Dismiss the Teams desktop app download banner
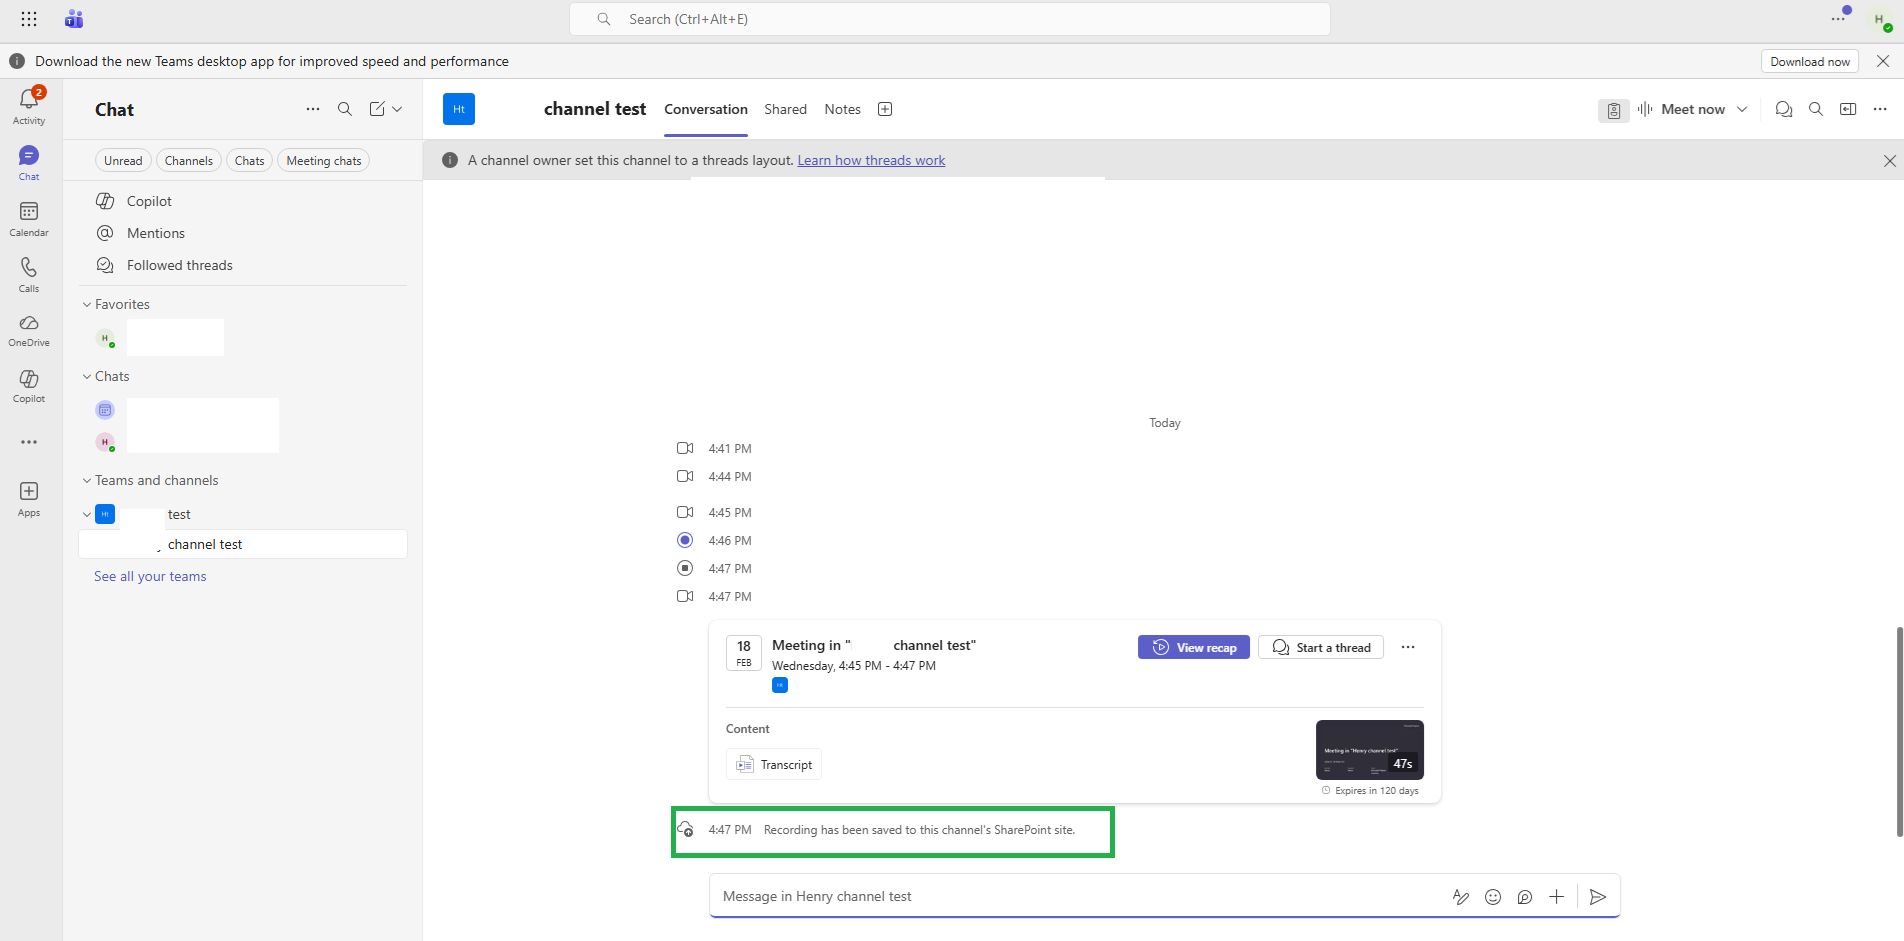The image size is (1904, 941). (x=1883, y=61)
